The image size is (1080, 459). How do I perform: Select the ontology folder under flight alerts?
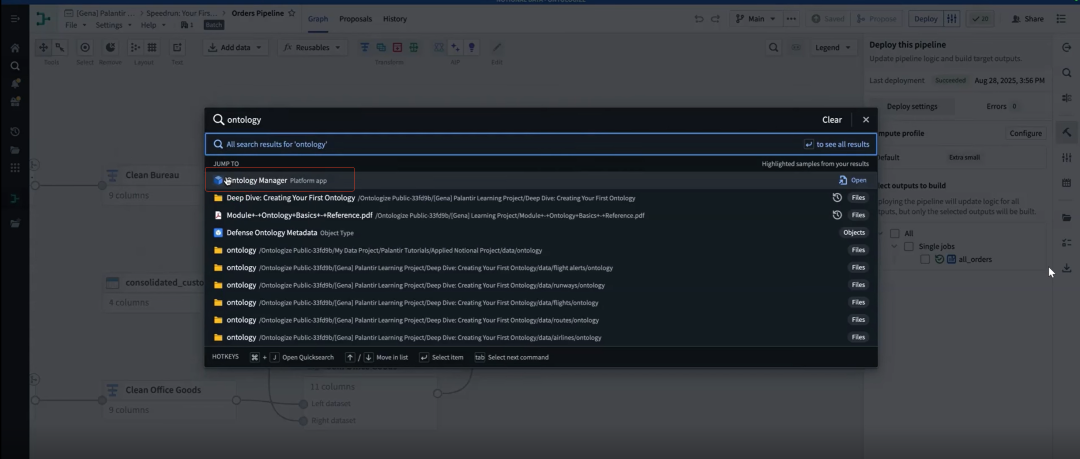click(541, 267)
